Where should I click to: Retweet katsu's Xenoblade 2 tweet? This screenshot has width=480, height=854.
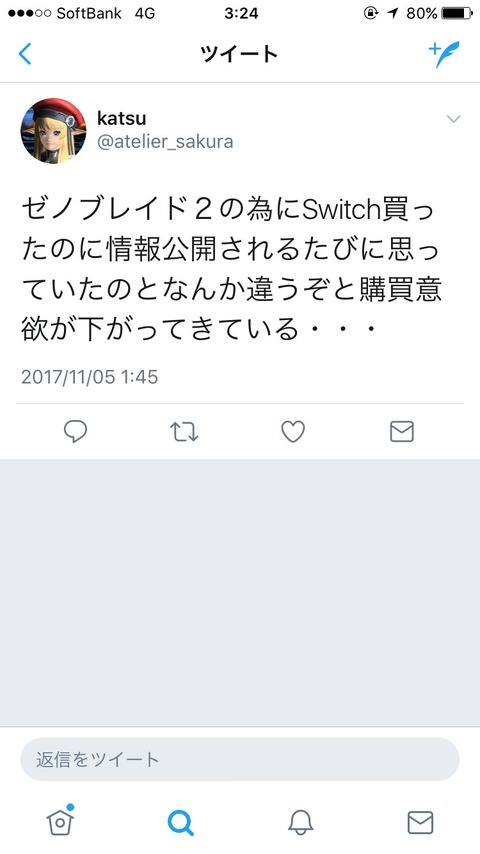184,432
